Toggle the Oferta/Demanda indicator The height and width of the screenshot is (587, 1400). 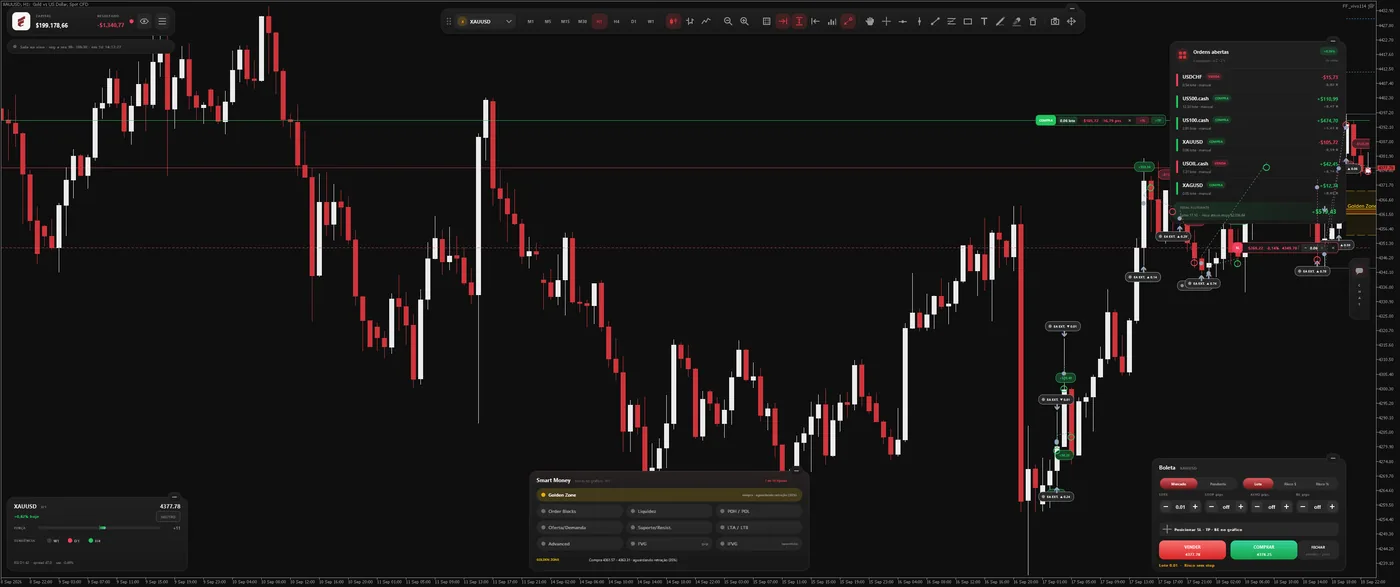coord(580,527)
